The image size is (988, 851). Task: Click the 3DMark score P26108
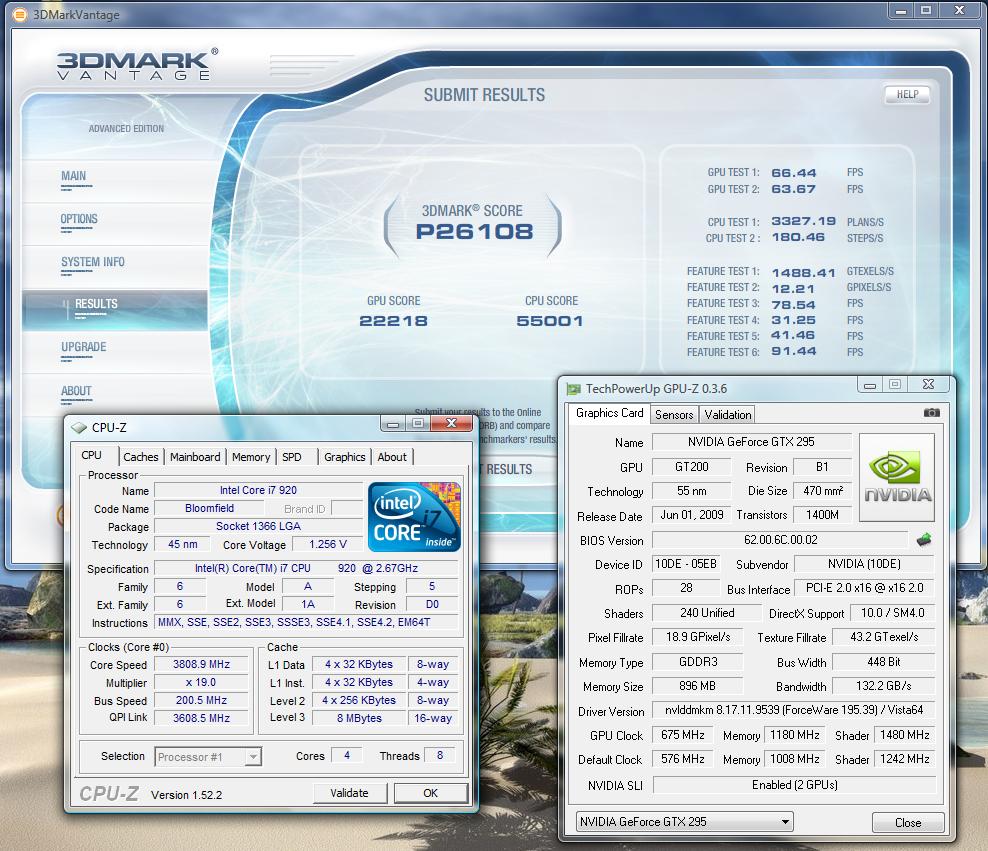point(474,232)
